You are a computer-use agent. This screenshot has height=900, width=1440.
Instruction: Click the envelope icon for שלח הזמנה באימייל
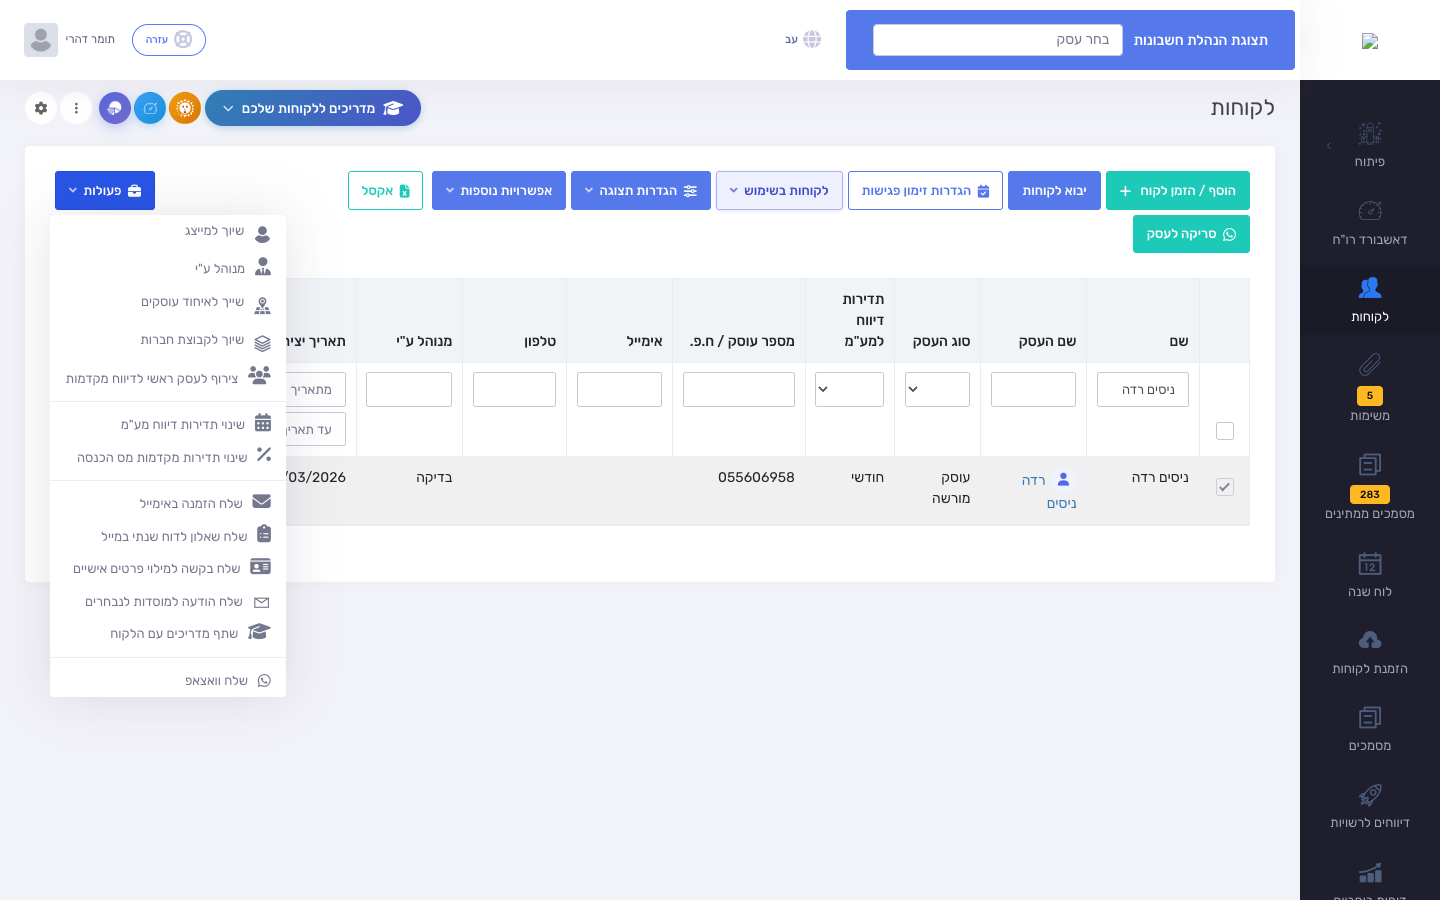coord(262,501)
